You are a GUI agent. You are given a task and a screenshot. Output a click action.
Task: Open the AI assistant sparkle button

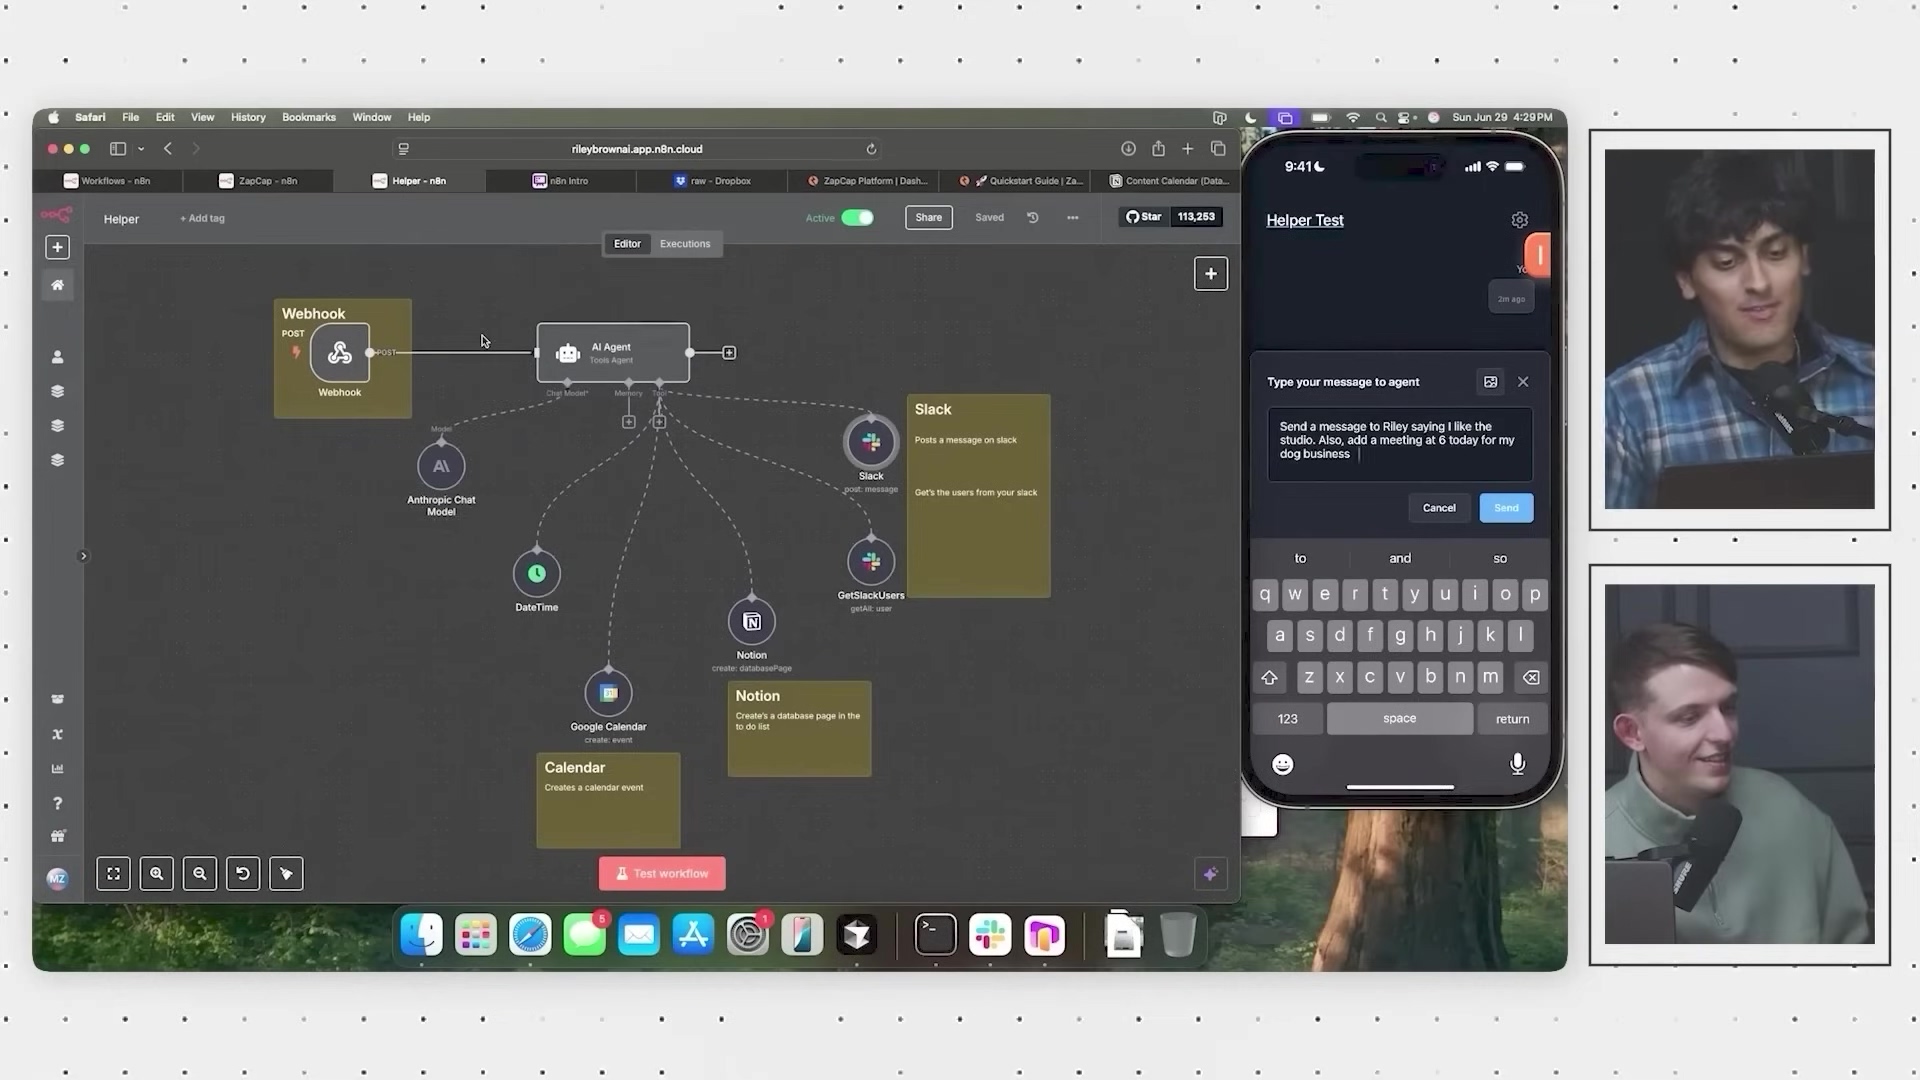tap(1210, 874)
